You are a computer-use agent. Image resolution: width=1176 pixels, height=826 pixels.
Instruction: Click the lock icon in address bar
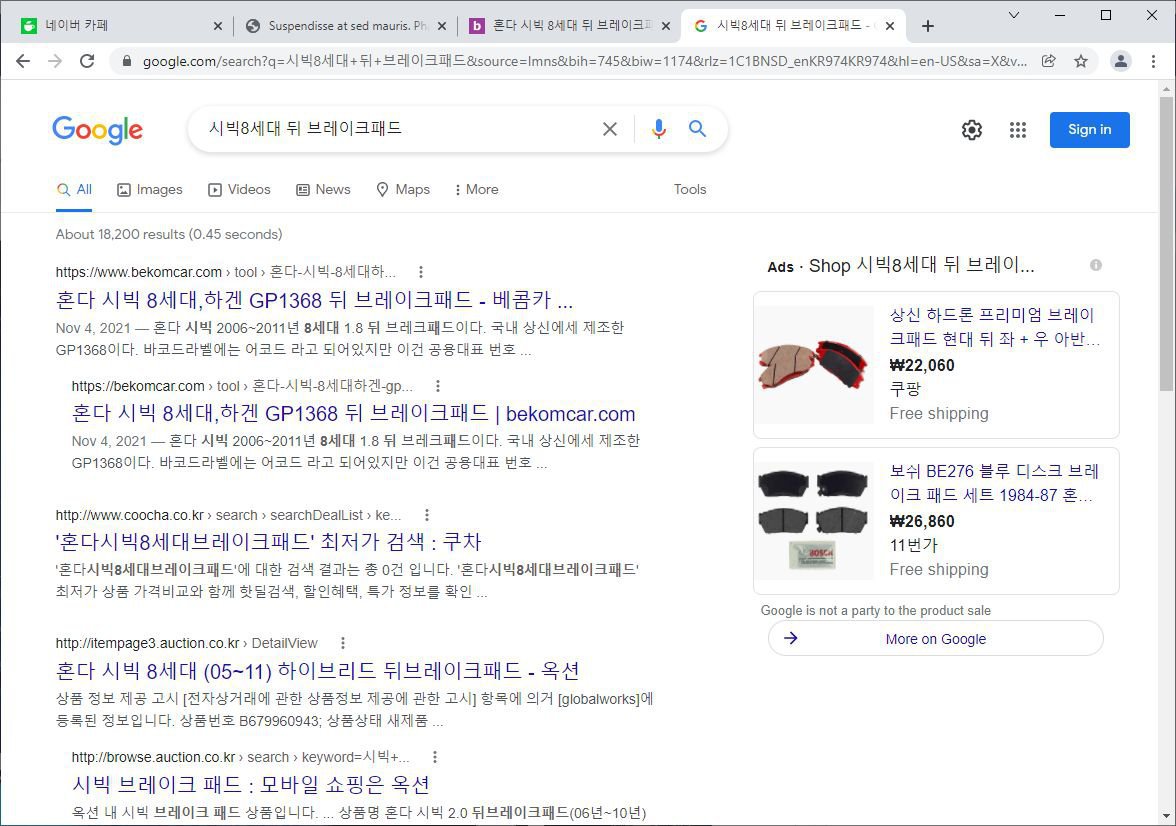(x=127, y=62)
